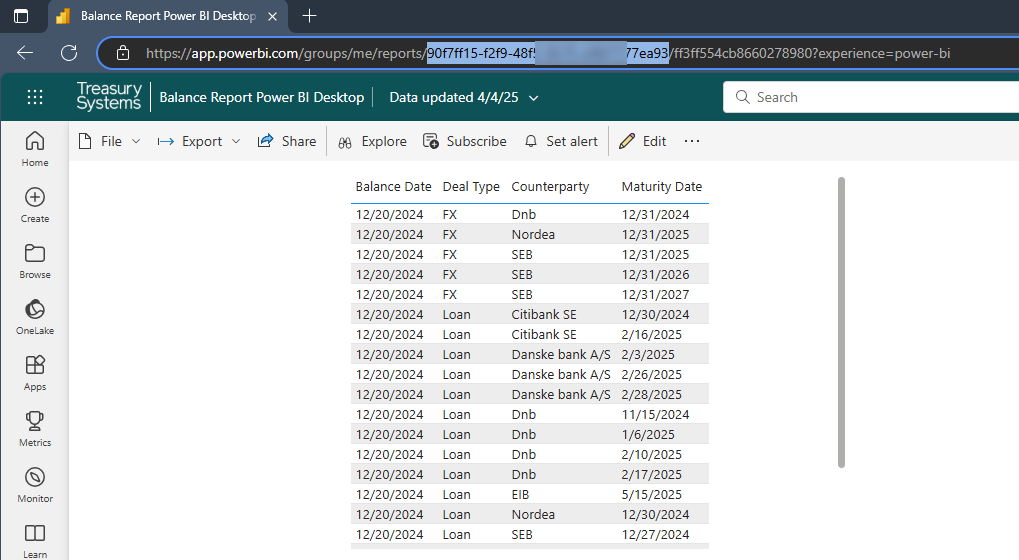
Task: Click the maturity date 12/31/2024
Action: coord(655,214)
